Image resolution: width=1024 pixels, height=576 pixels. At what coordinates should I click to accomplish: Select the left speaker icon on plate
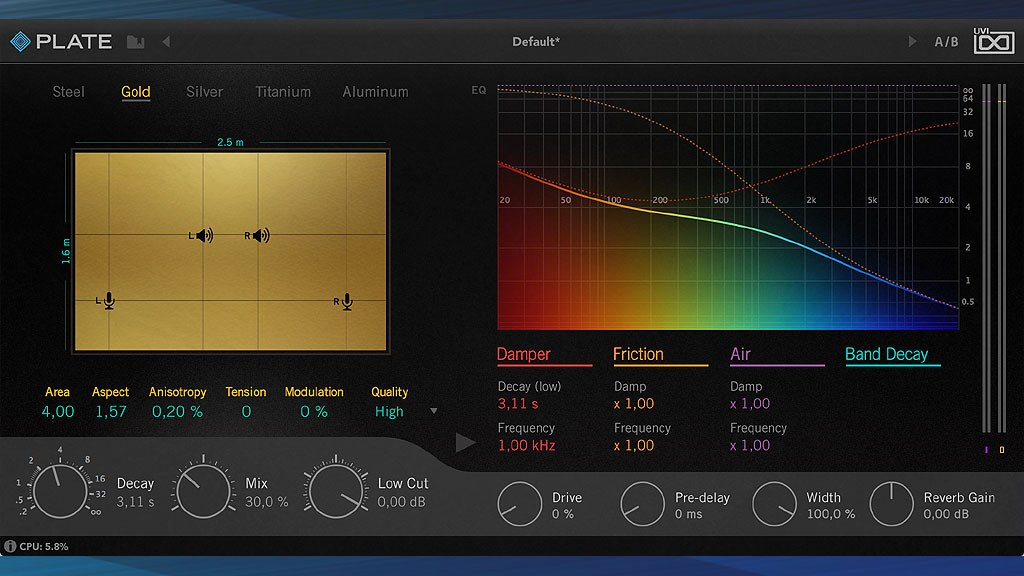tap(203, 236)
